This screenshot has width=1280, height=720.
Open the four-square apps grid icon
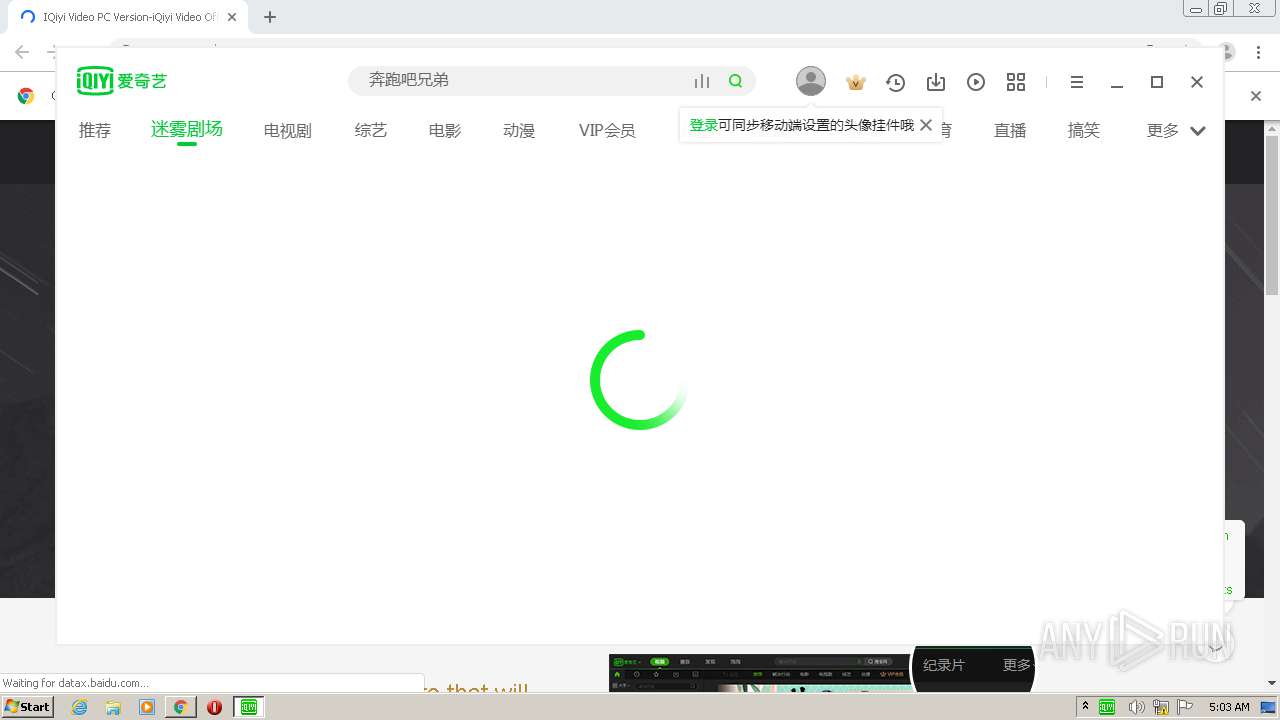pyautogui.click(x=1016, y=82)
